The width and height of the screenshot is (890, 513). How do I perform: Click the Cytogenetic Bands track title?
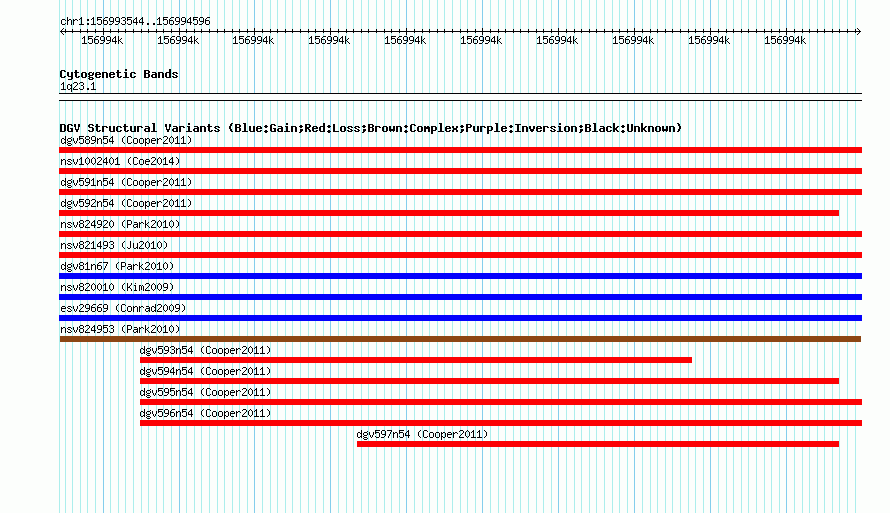pos(119,74)
